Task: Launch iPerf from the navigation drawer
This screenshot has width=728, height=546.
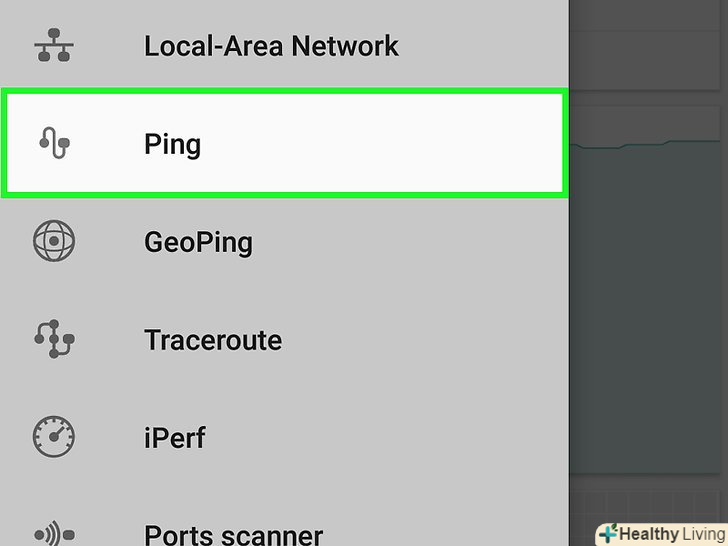Action: tap(176, 437)
